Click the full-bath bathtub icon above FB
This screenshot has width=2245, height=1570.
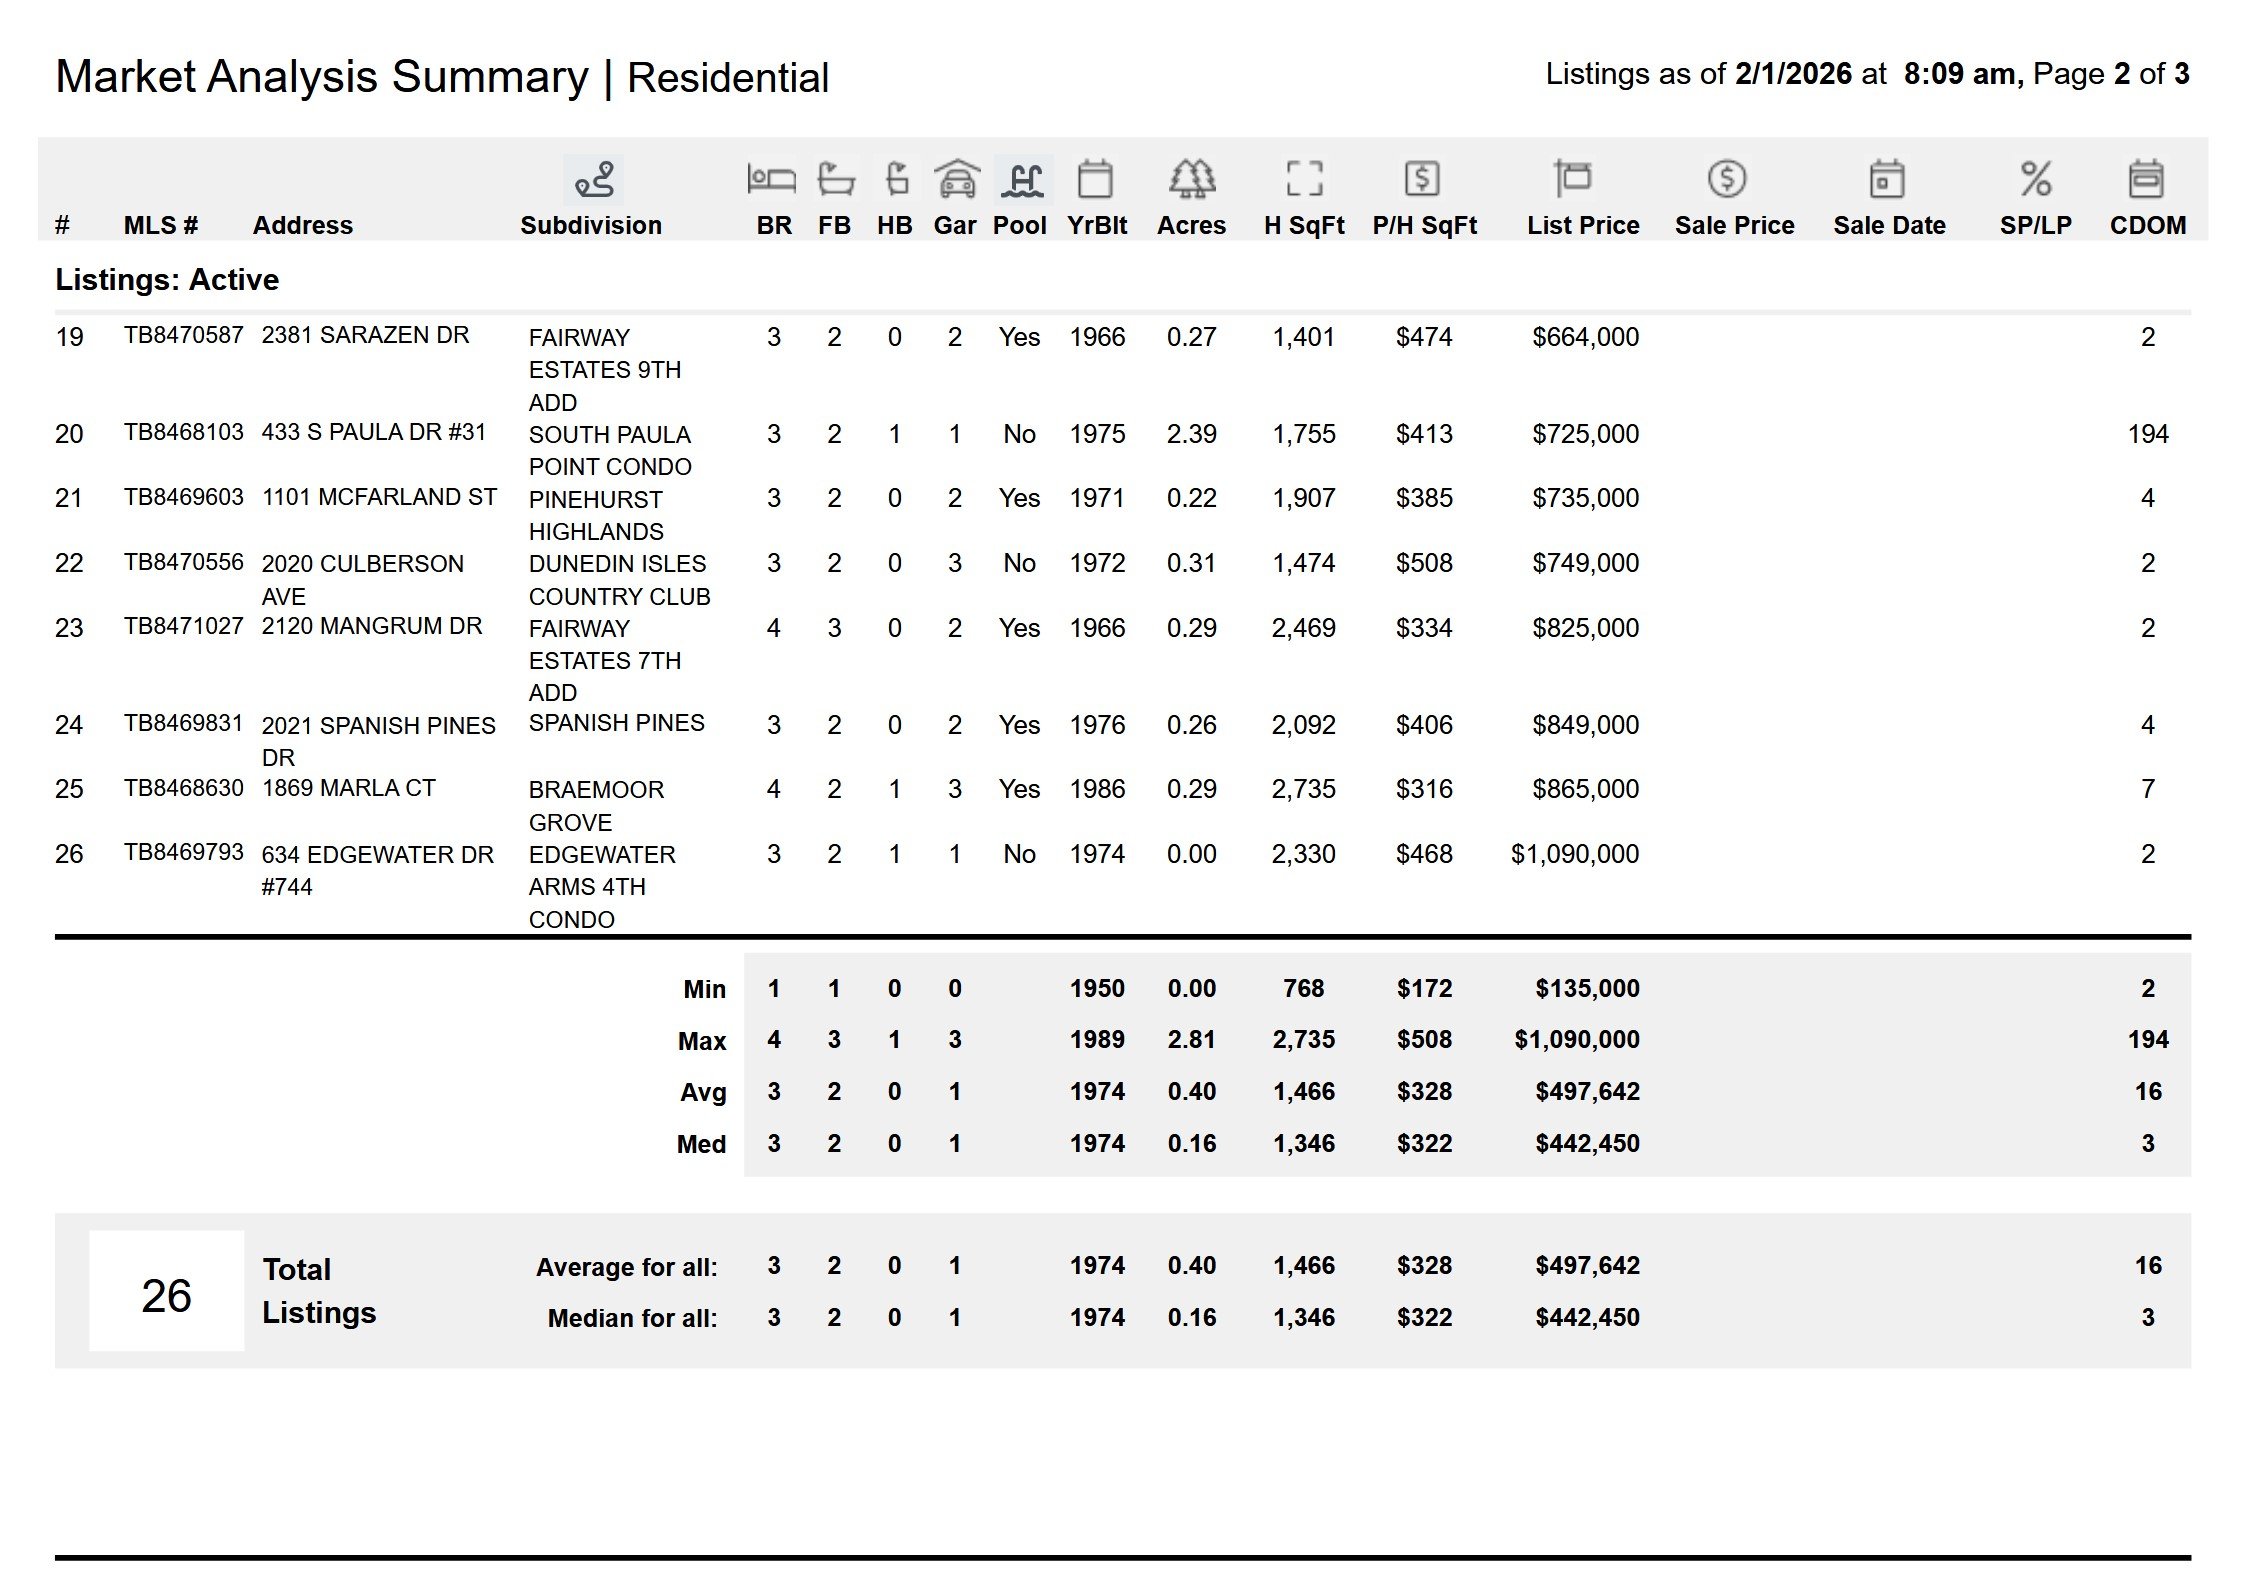(835, 180)
